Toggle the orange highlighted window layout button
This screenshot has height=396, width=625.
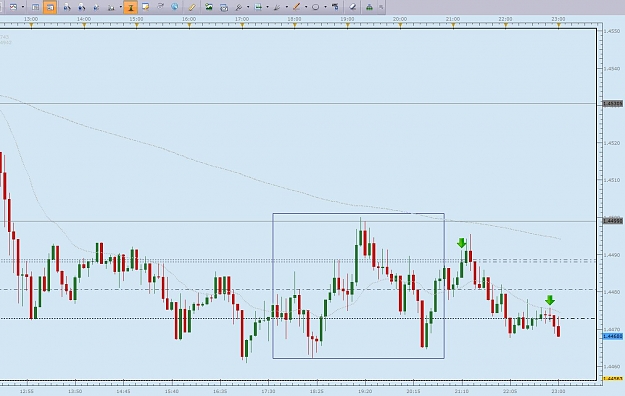pyautogui.click(x=50, y=7)
